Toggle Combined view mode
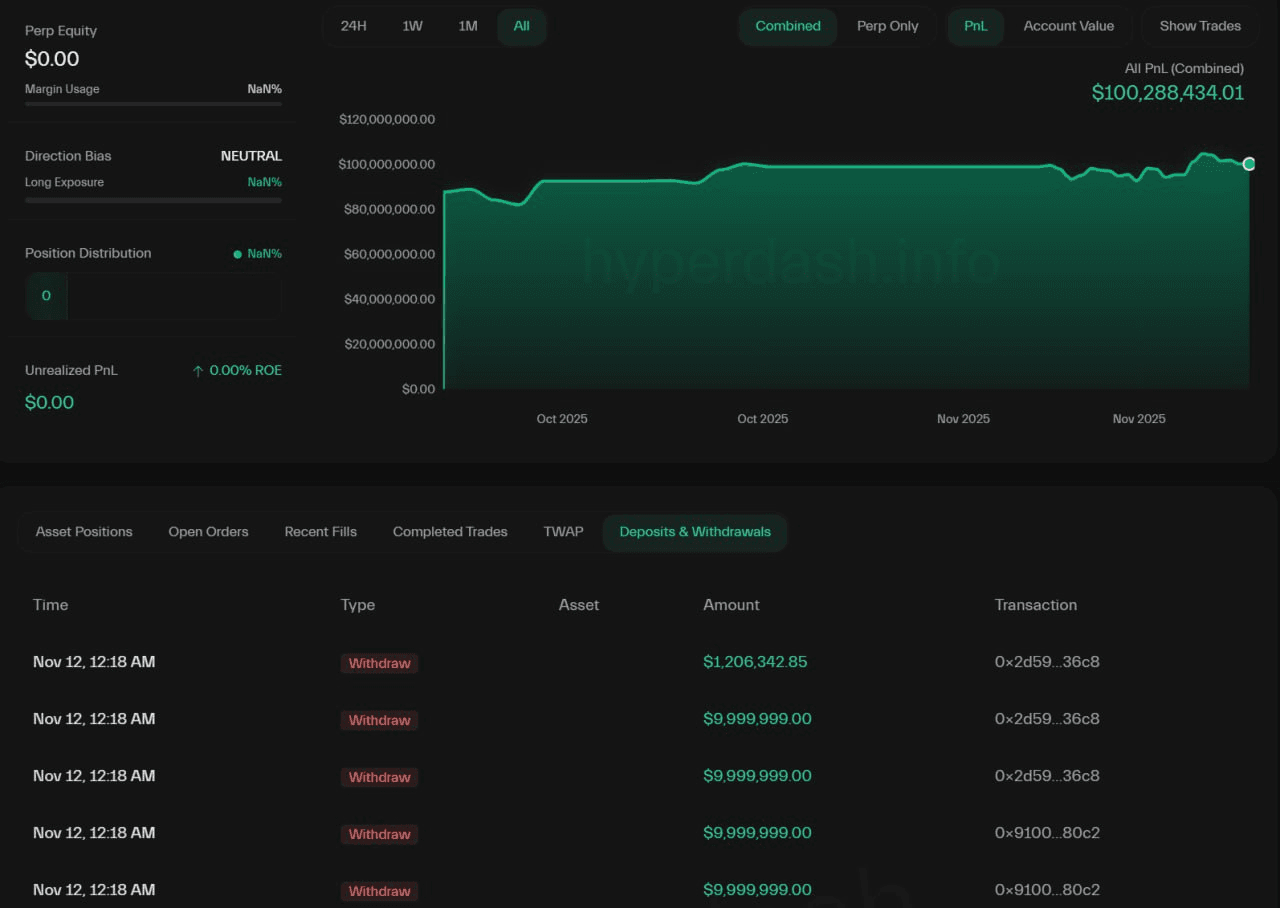1280x908 pixels. (x=787, y=26)
